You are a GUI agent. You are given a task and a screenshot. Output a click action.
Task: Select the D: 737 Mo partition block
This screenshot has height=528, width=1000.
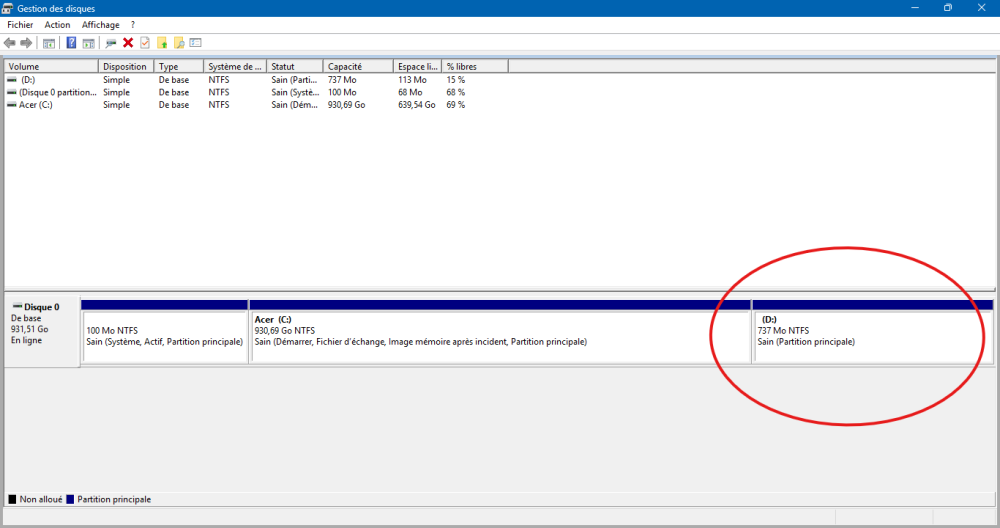pos(872,336)
